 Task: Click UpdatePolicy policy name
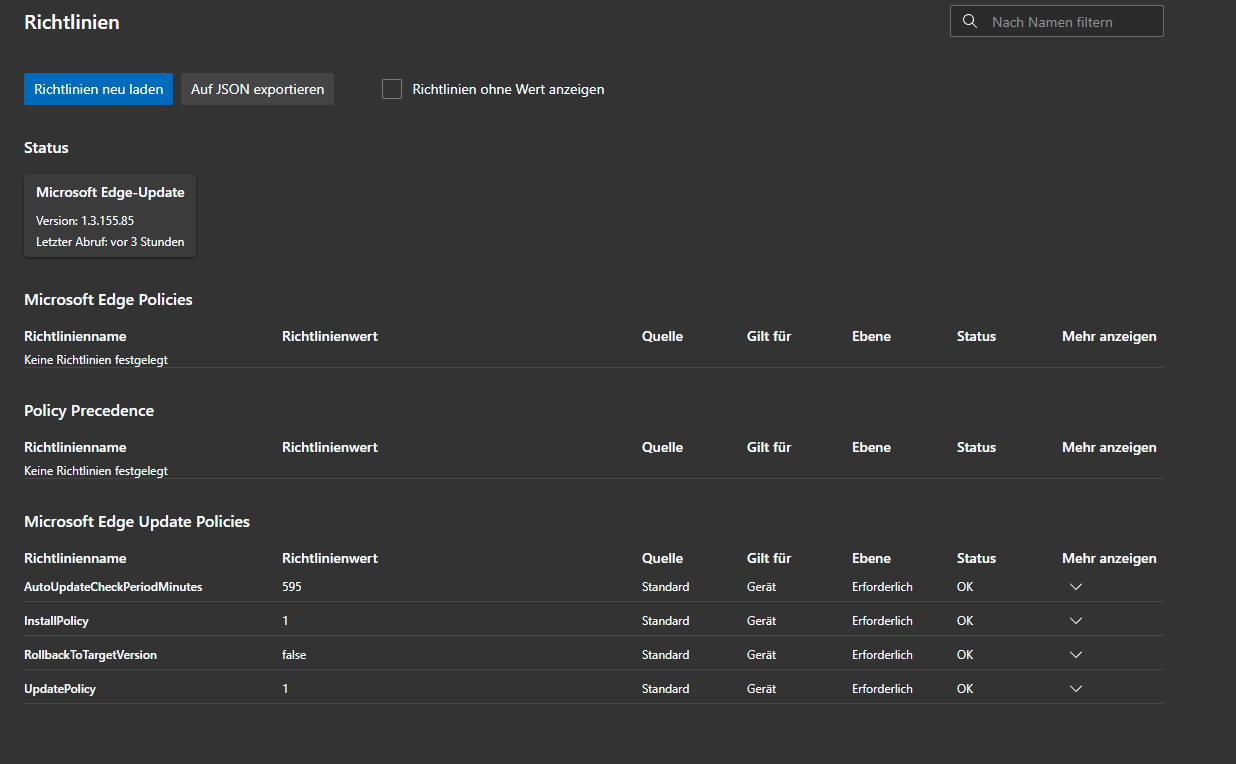(x=60, y=689)
